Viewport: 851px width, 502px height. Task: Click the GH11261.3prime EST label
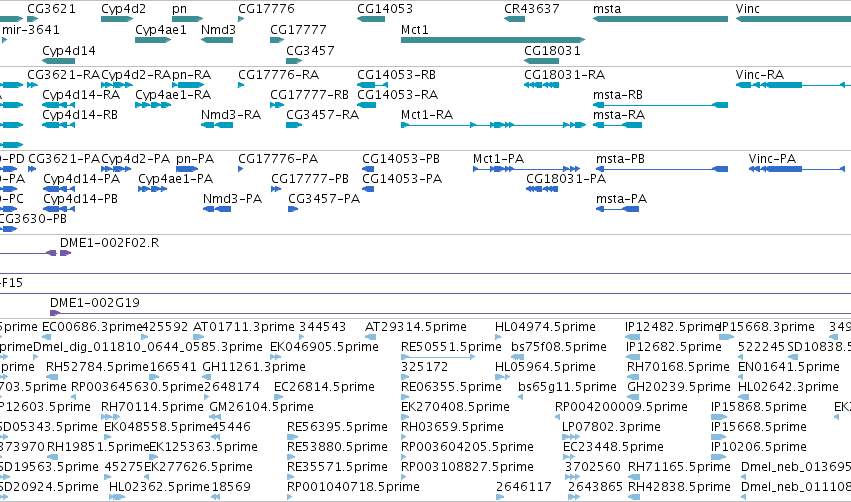[254, 367]
